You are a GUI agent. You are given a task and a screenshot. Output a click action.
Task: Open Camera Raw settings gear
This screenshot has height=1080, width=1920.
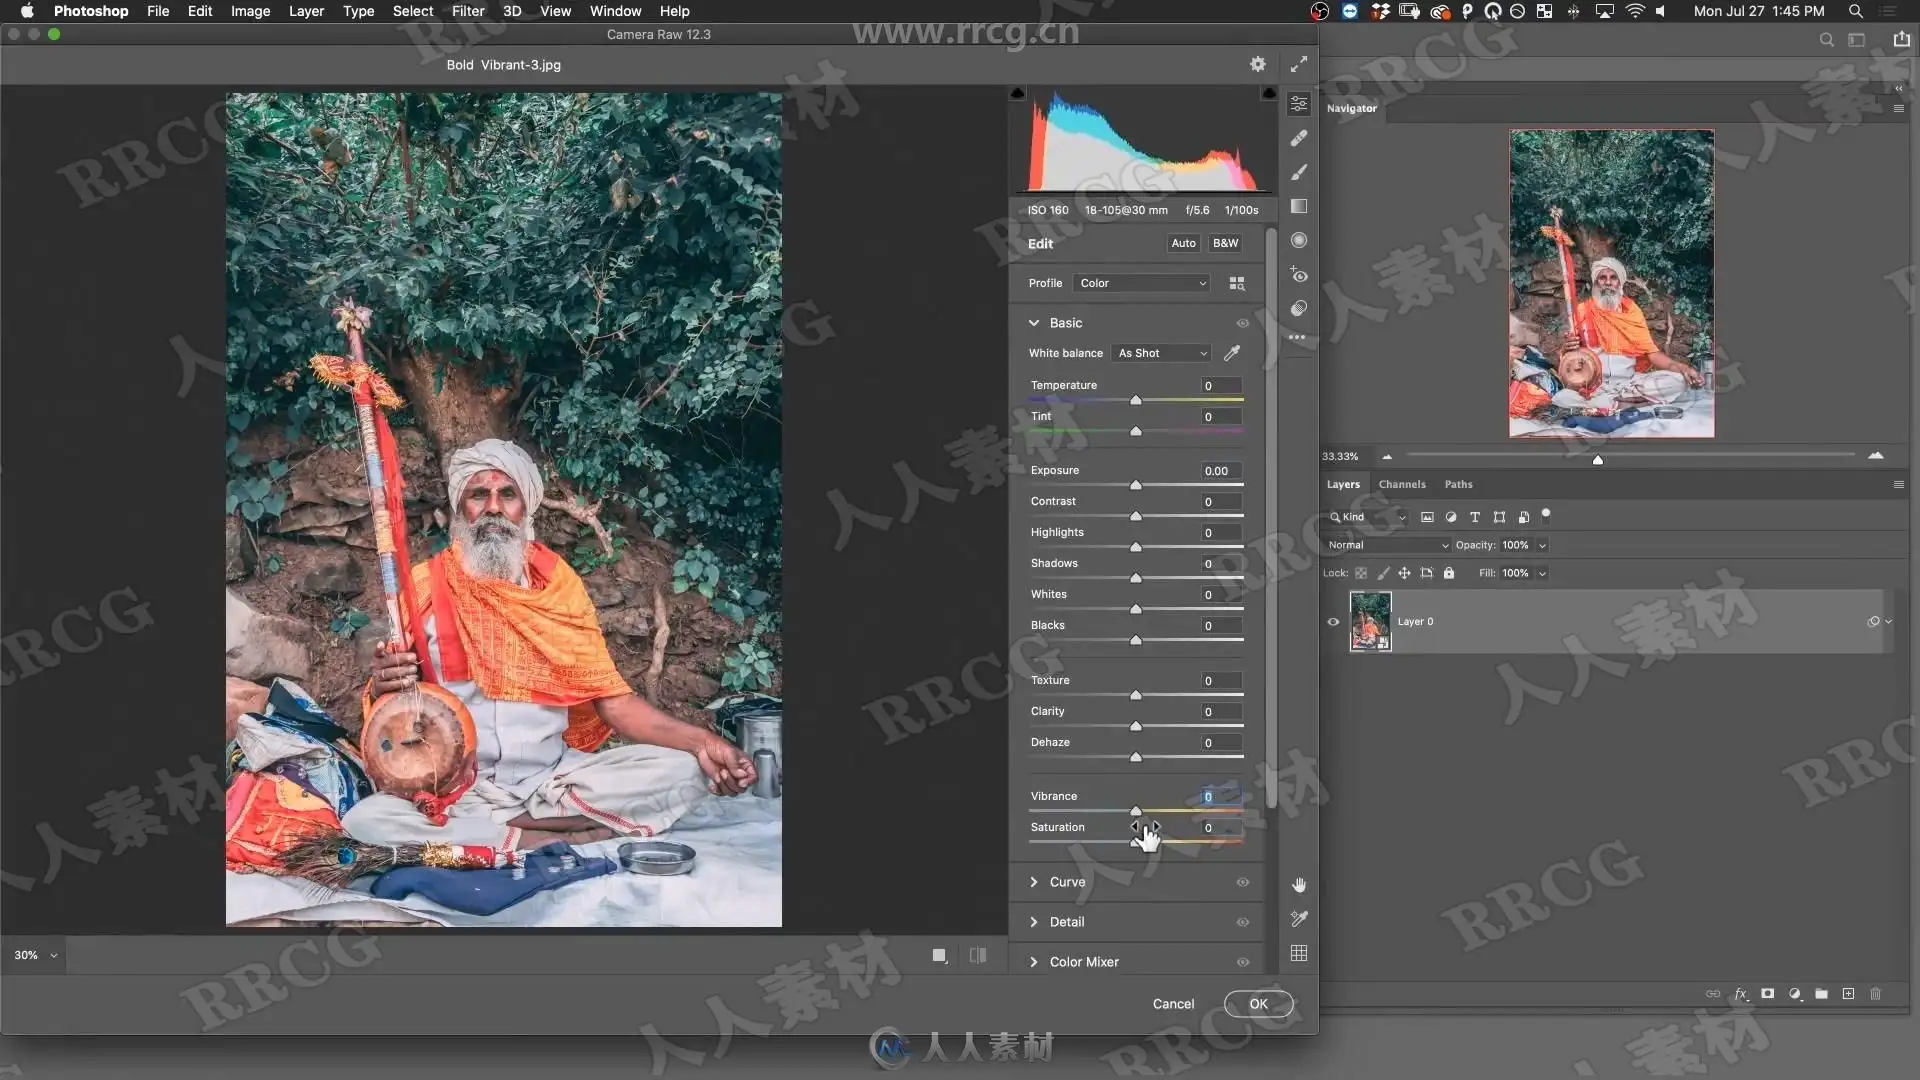click(1258, 64)
